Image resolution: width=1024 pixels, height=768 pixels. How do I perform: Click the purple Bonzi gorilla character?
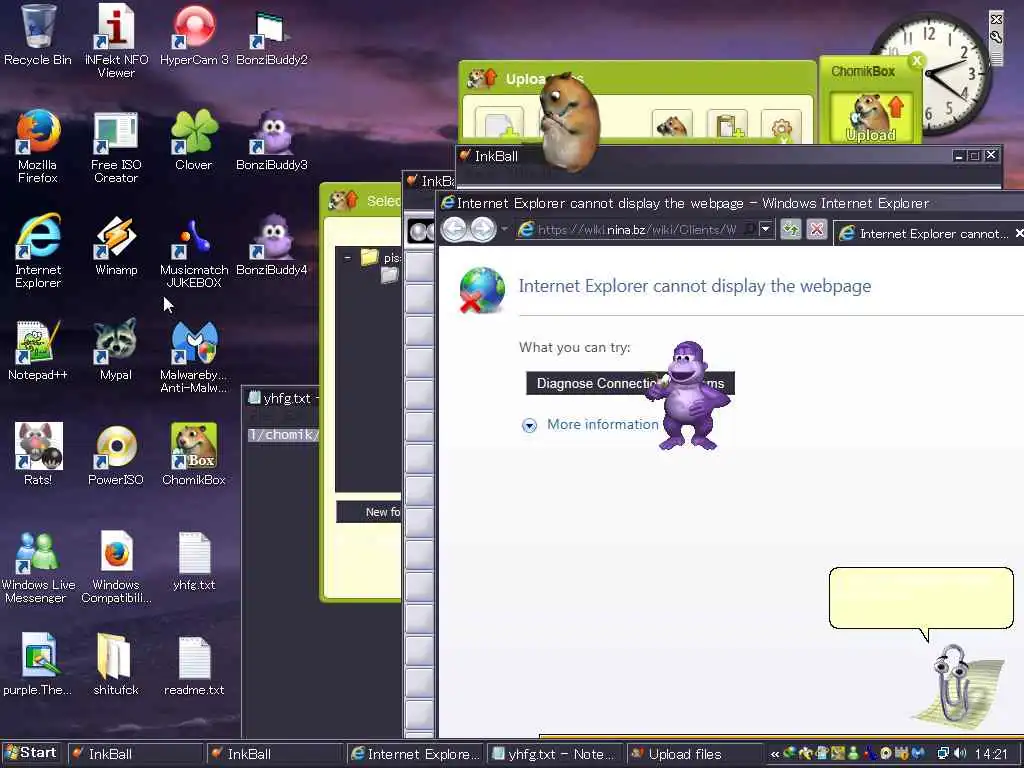coord(689,396)
